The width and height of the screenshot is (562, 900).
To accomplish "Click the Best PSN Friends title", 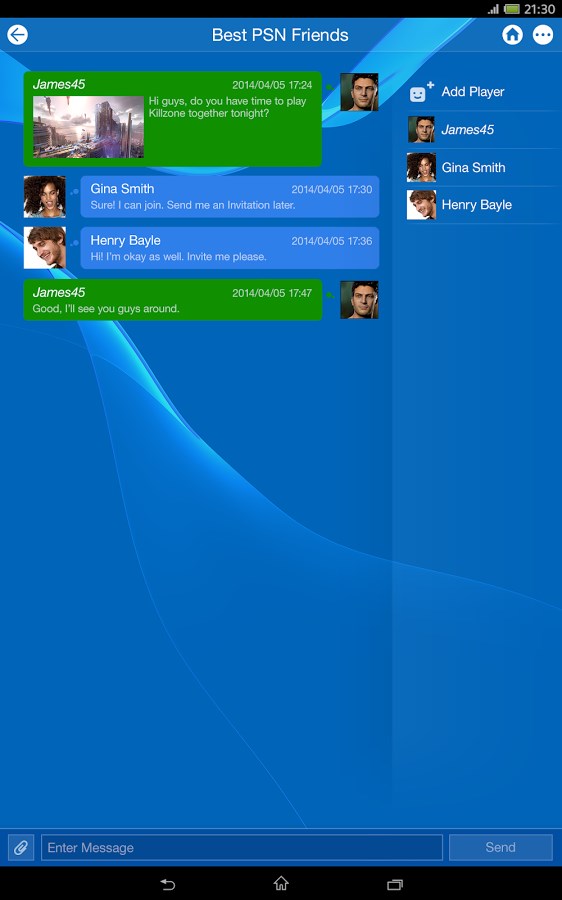I will pos(280,35).
